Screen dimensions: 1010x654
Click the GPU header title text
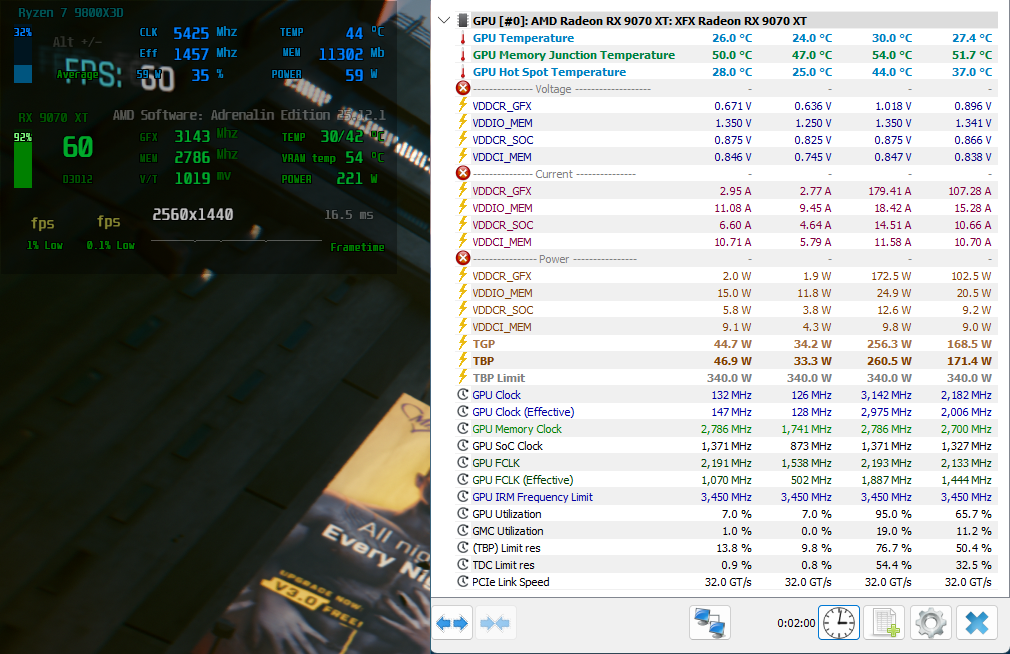(639, 21)
